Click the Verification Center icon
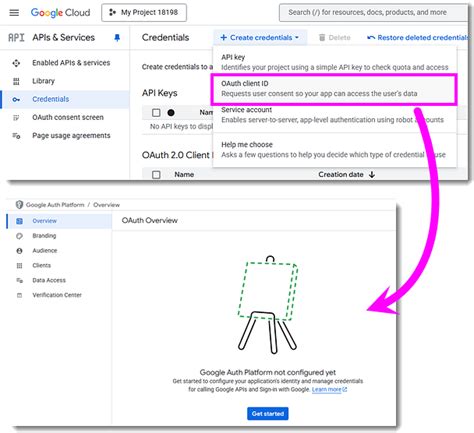The width and height of the screenshot is (474, 433). coord(19,295)
